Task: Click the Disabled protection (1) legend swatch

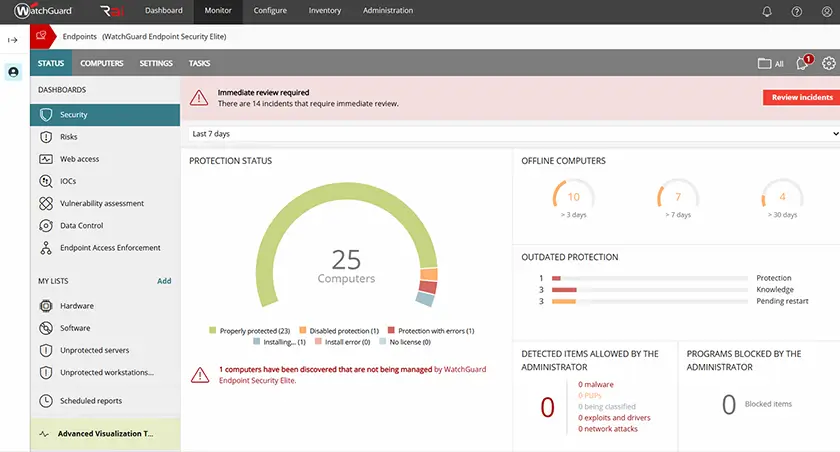Action: (303, 330)
